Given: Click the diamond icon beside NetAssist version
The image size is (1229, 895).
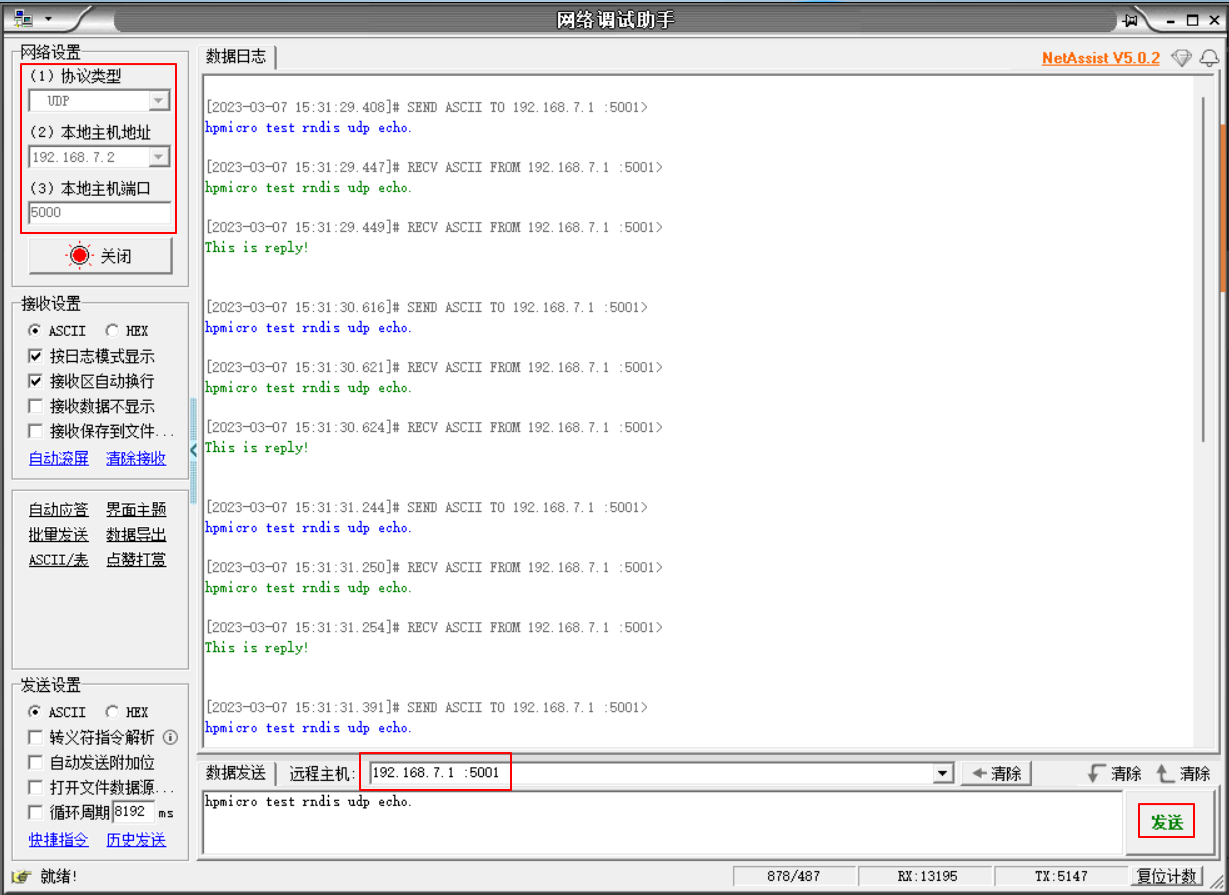Looking at the screenshot, I should pos(1181,58).
